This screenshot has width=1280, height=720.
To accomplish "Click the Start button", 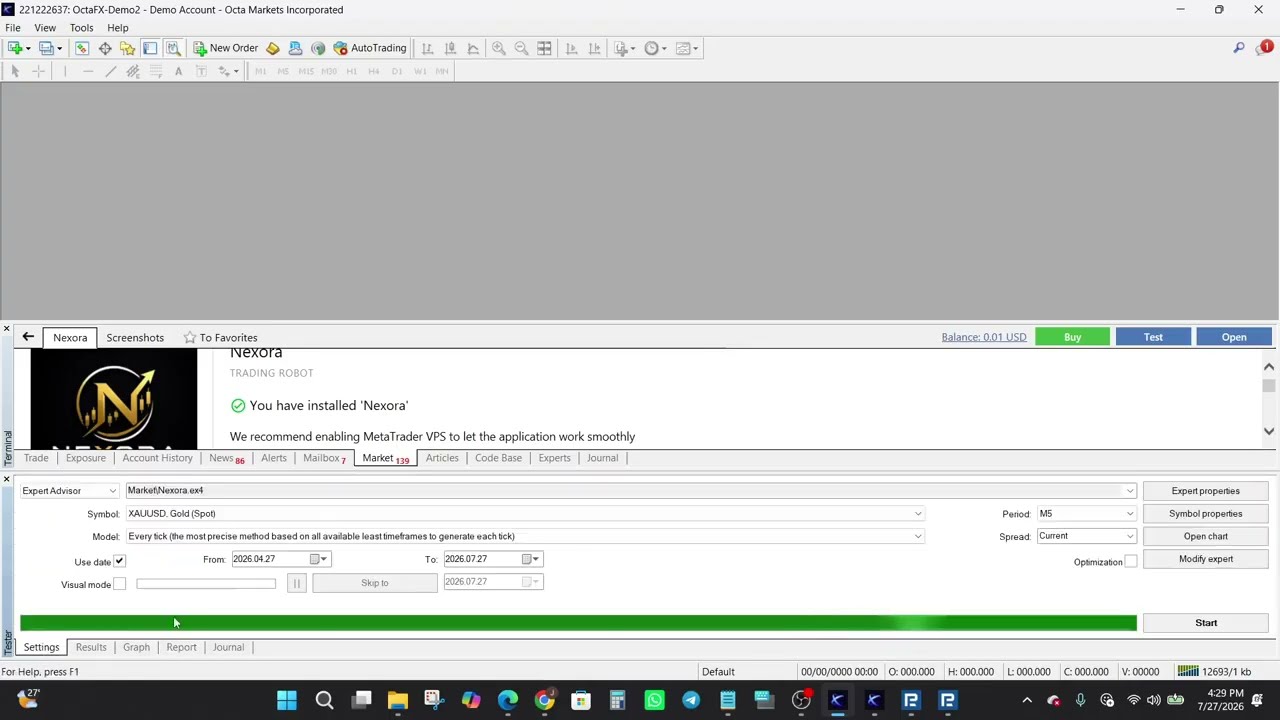I will (x=1206, y=623).
